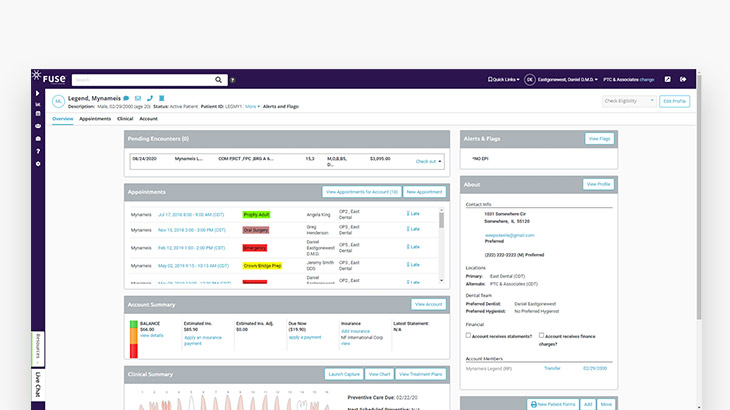Screen dimensions: 730x410
Task: Click the New Patient Forms button
Action: 553,404
